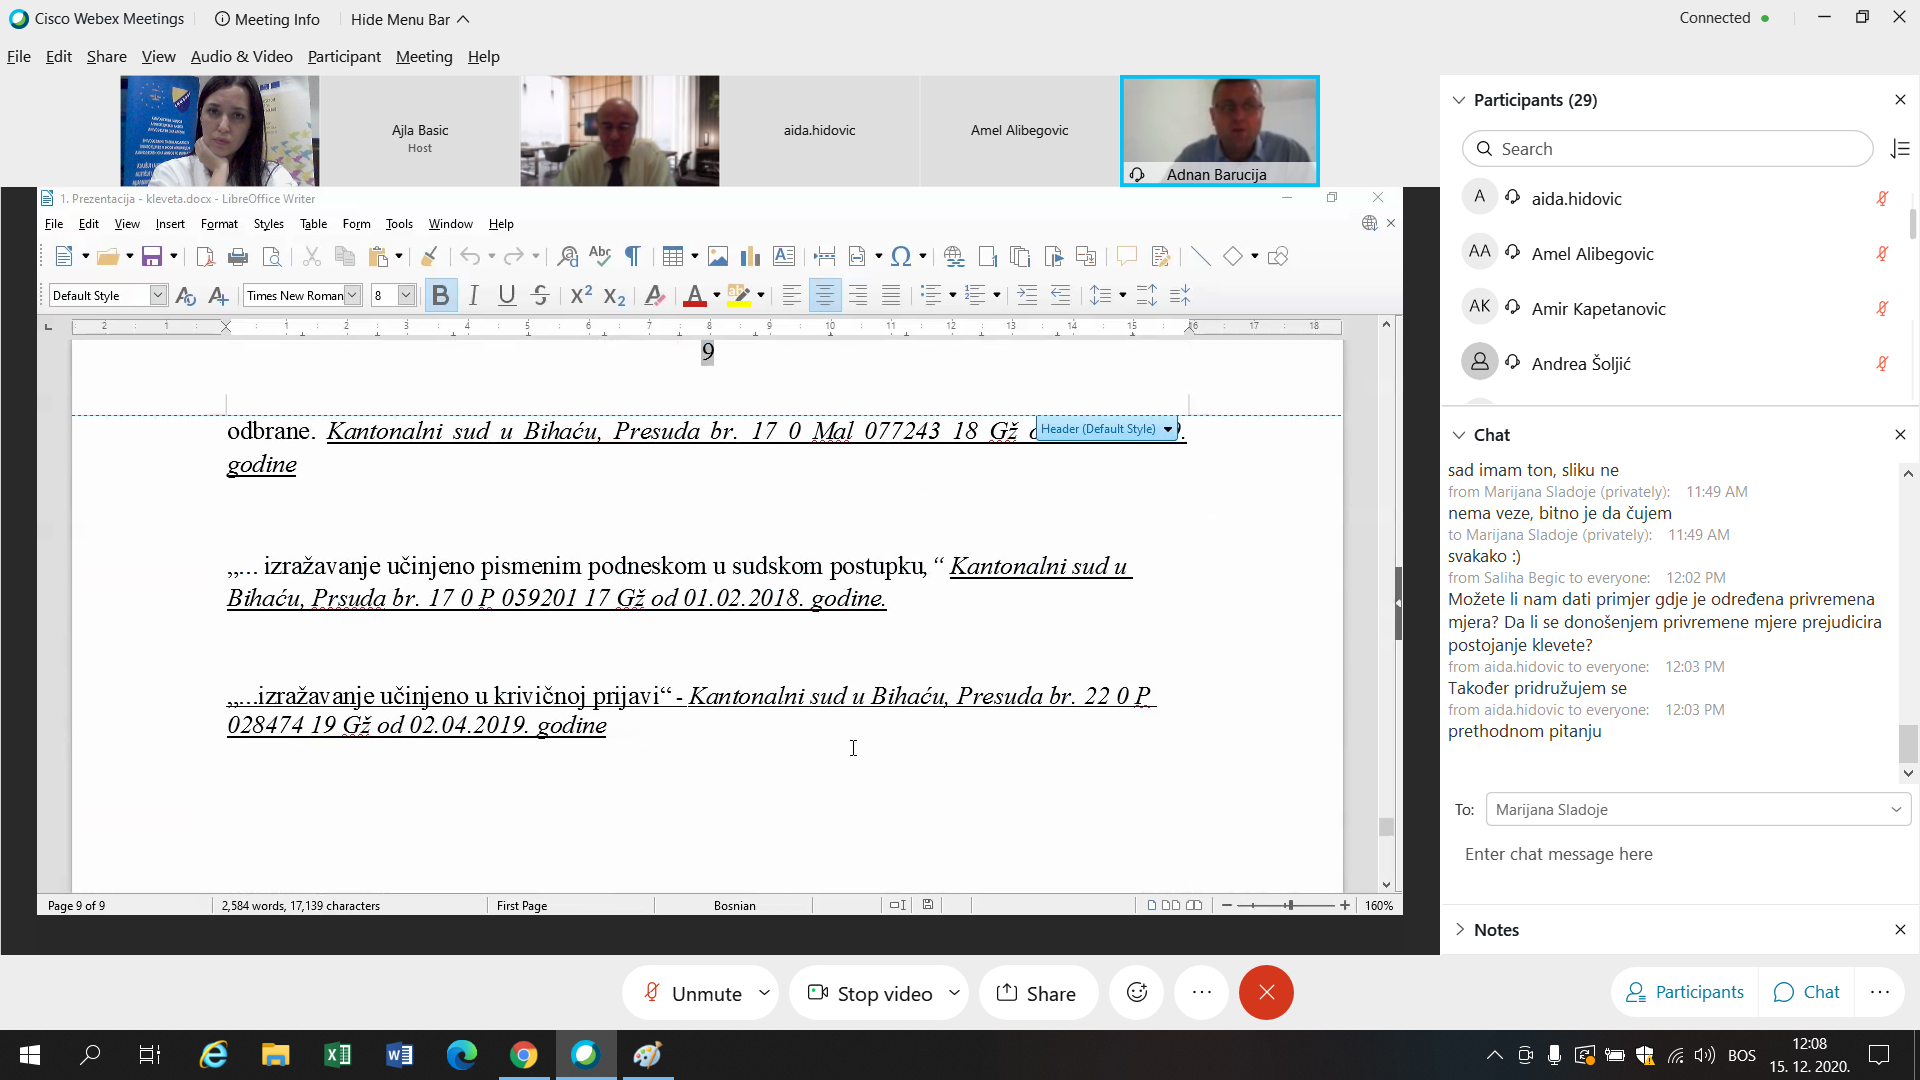Toggle Bold formatting in Writer
This screenshot has height=1080, width=1920.
[440, 295]
